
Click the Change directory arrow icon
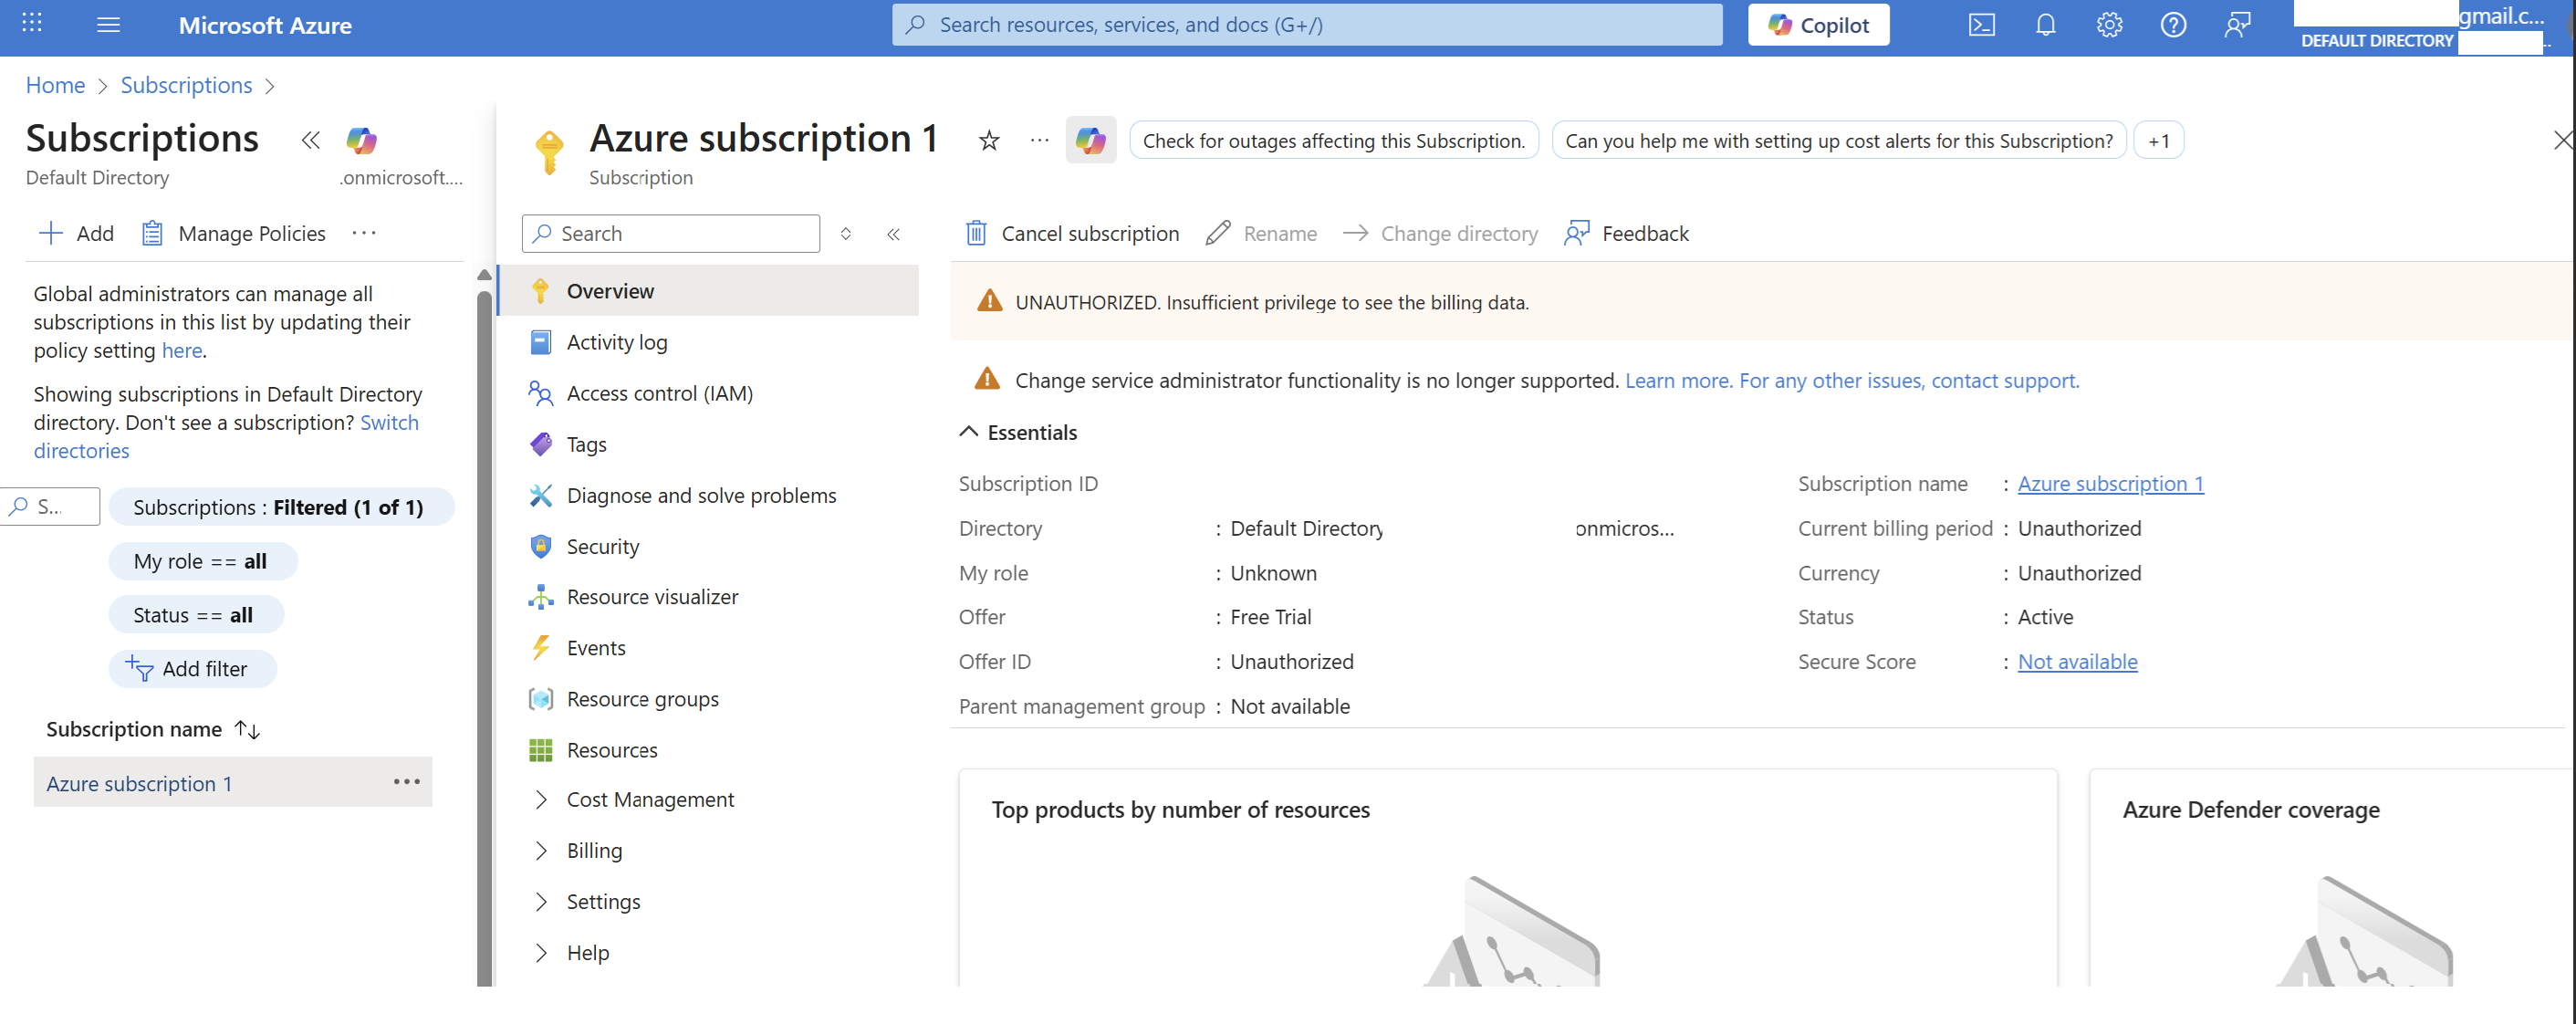click(1355, 233)
